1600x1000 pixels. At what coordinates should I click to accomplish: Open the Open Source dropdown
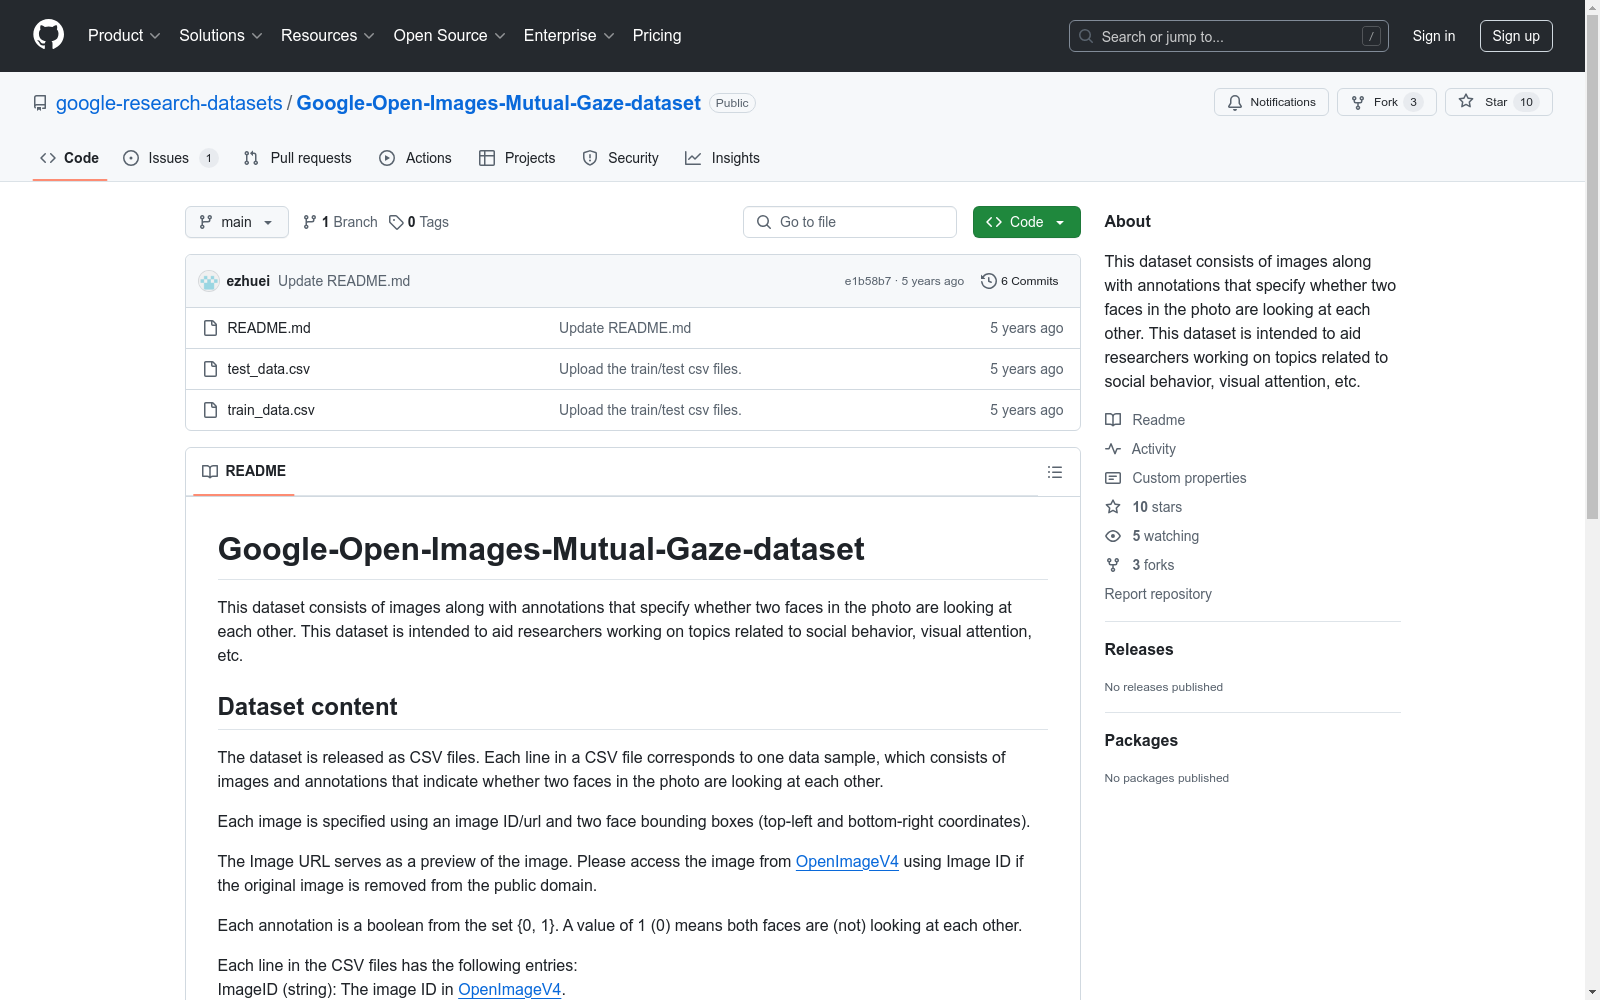click(450, 36)
